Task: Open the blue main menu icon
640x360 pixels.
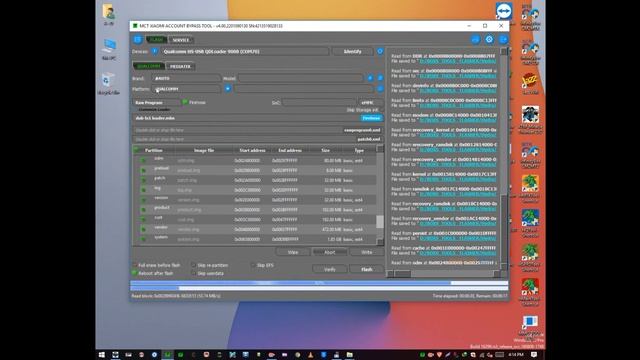Action: pyautogui.click(x=138, y=40)
